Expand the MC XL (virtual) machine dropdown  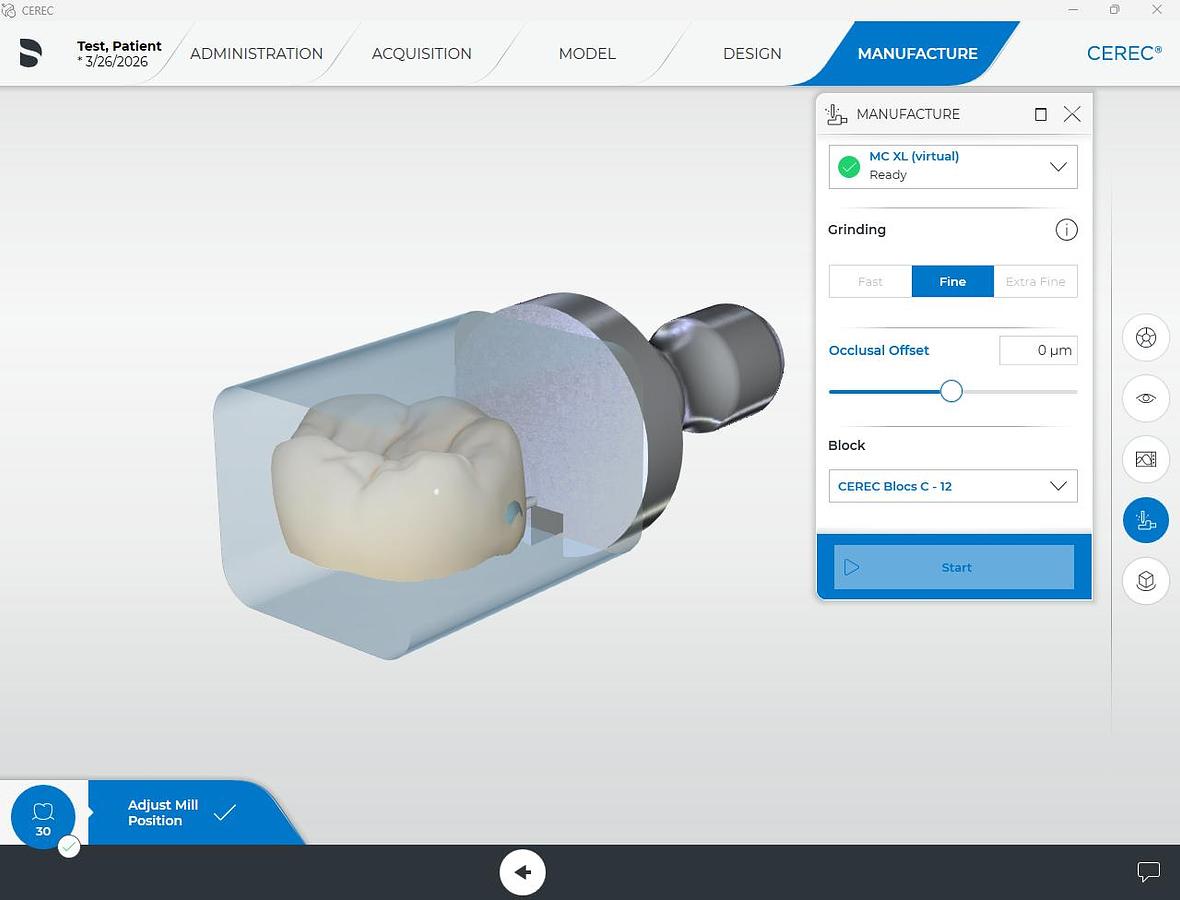coord(1058,166)
